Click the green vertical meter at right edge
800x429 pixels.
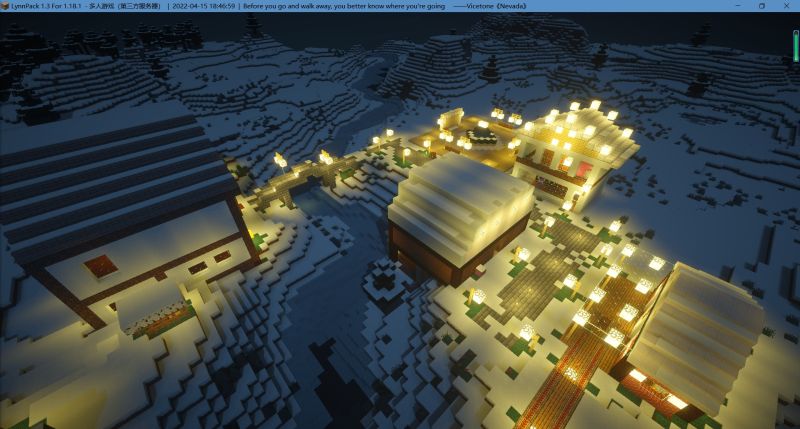(795, 45)
